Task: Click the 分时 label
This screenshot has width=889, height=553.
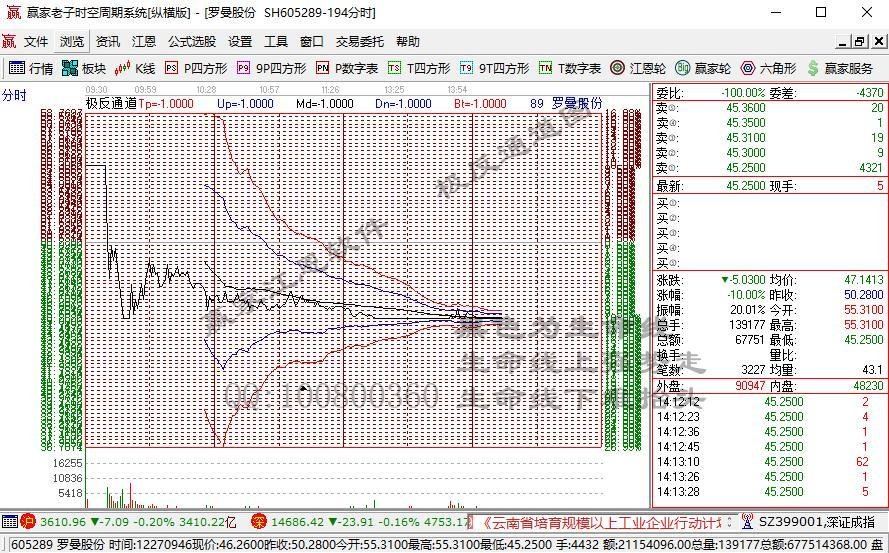Action: [14, 95]
